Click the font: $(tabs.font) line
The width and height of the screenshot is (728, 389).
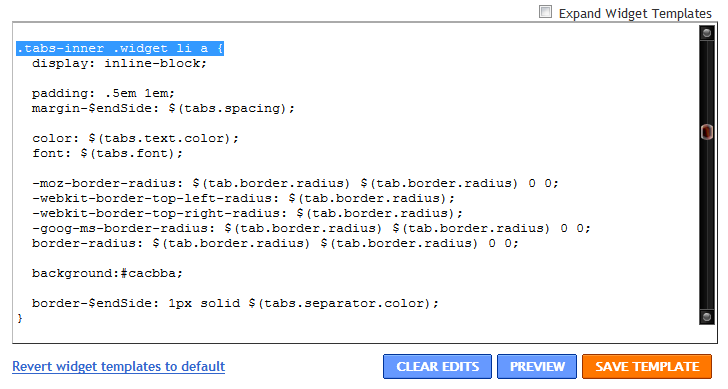(x=107, y=153)
